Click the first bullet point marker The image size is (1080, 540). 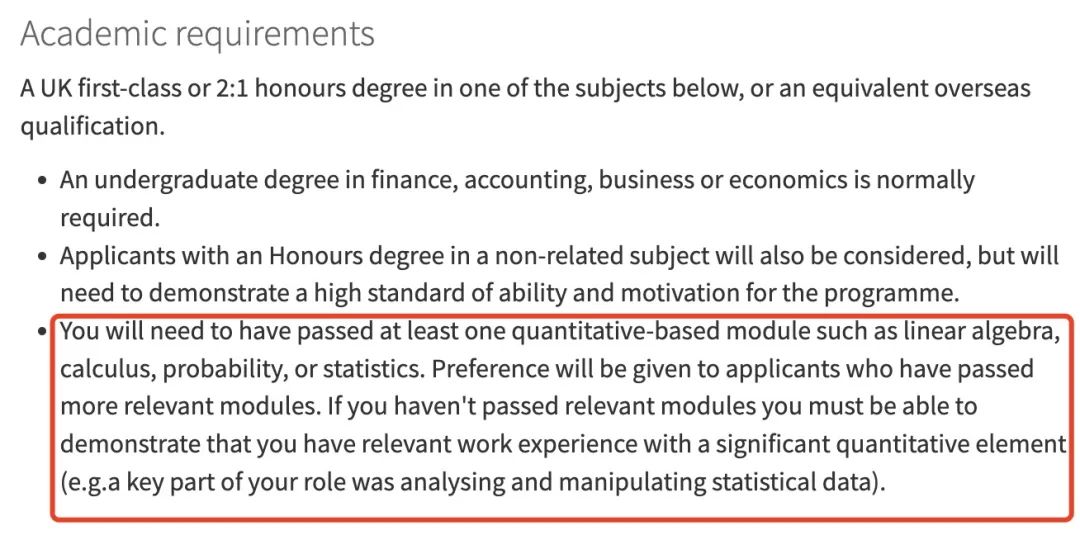[x=43, y=182]
